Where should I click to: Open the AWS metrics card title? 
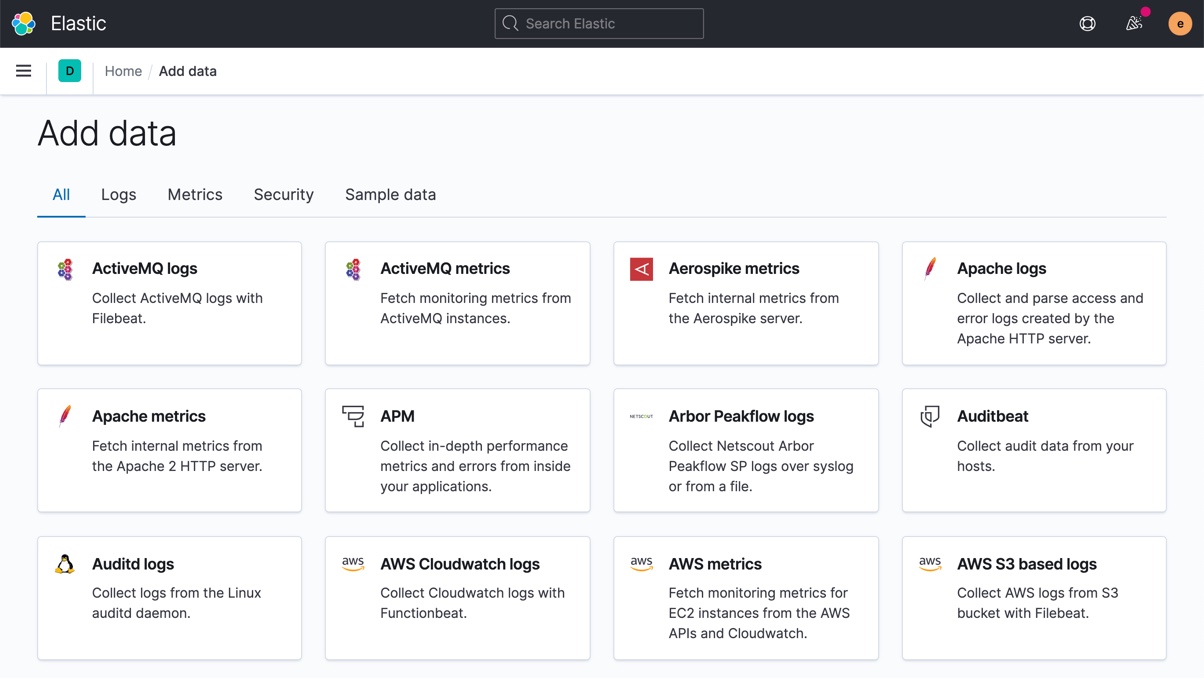[x=715, y=564]
